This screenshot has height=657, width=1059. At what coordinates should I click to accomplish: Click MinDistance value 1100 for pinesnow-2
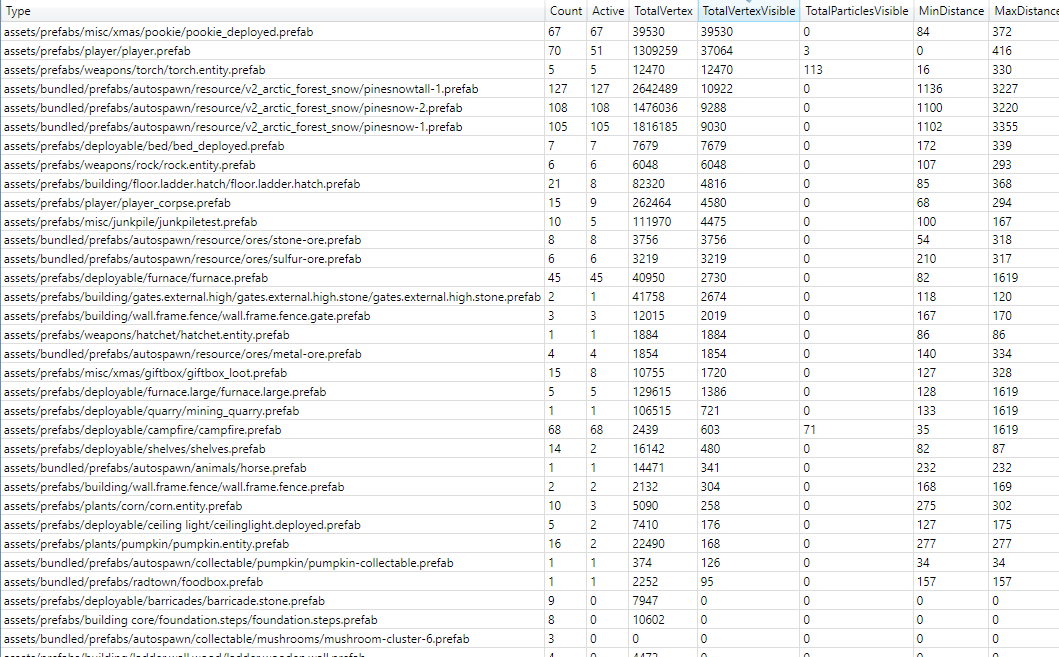[929, 107]
